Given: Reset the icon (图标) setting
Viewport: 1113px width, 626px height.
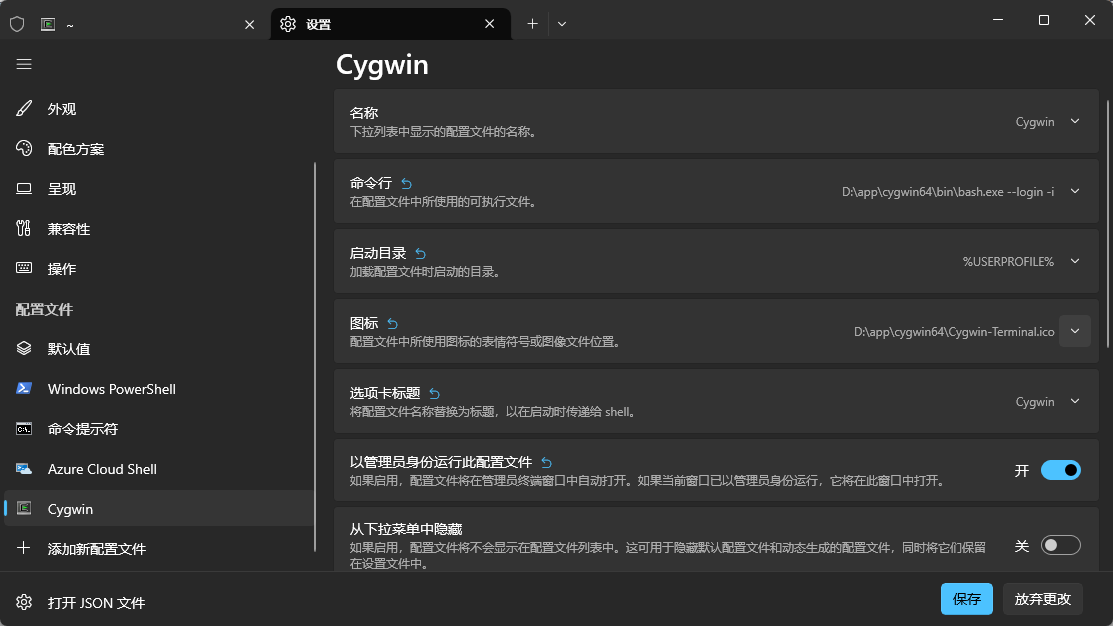Looking at the screenshot, I should click(x=393, y=324).
